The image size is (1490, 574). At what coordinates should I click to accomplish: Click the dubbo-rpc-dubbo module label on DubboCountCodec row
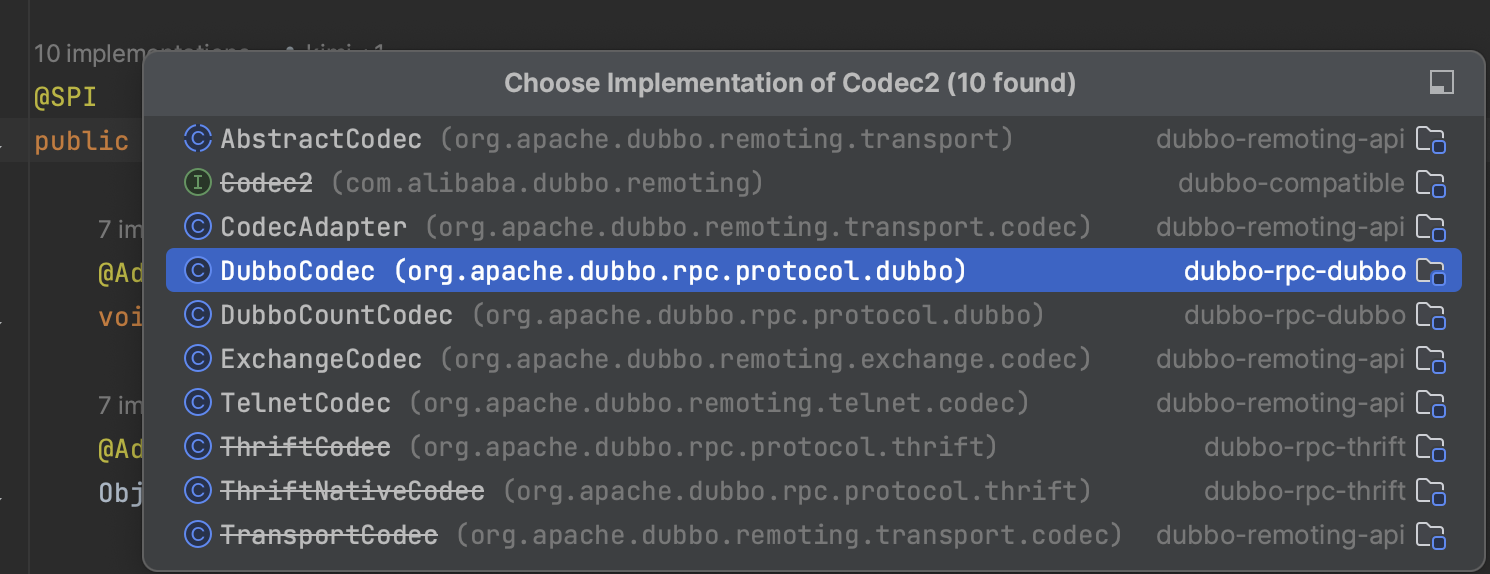(x=1295, y=315)
